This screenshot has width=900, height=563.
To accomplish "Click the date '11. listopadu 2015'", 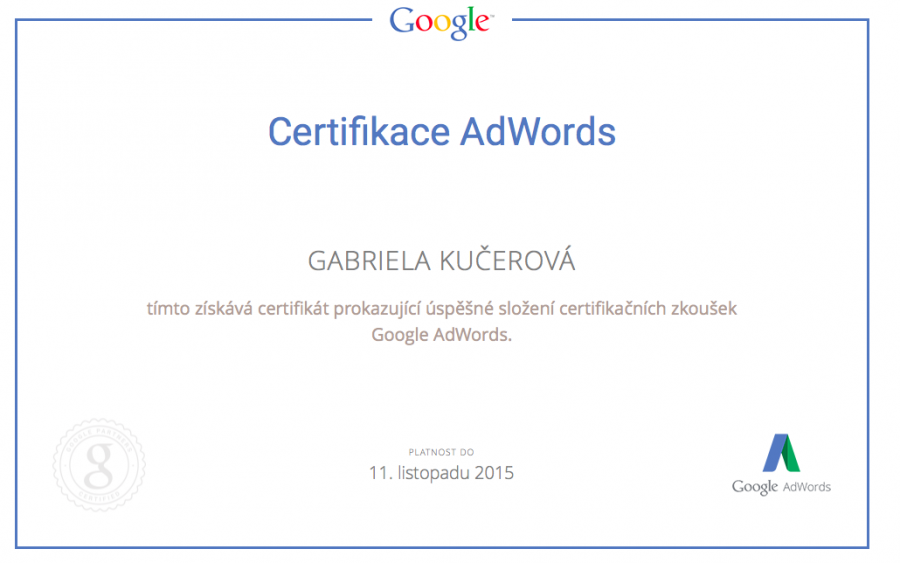I will coord(441,473).
